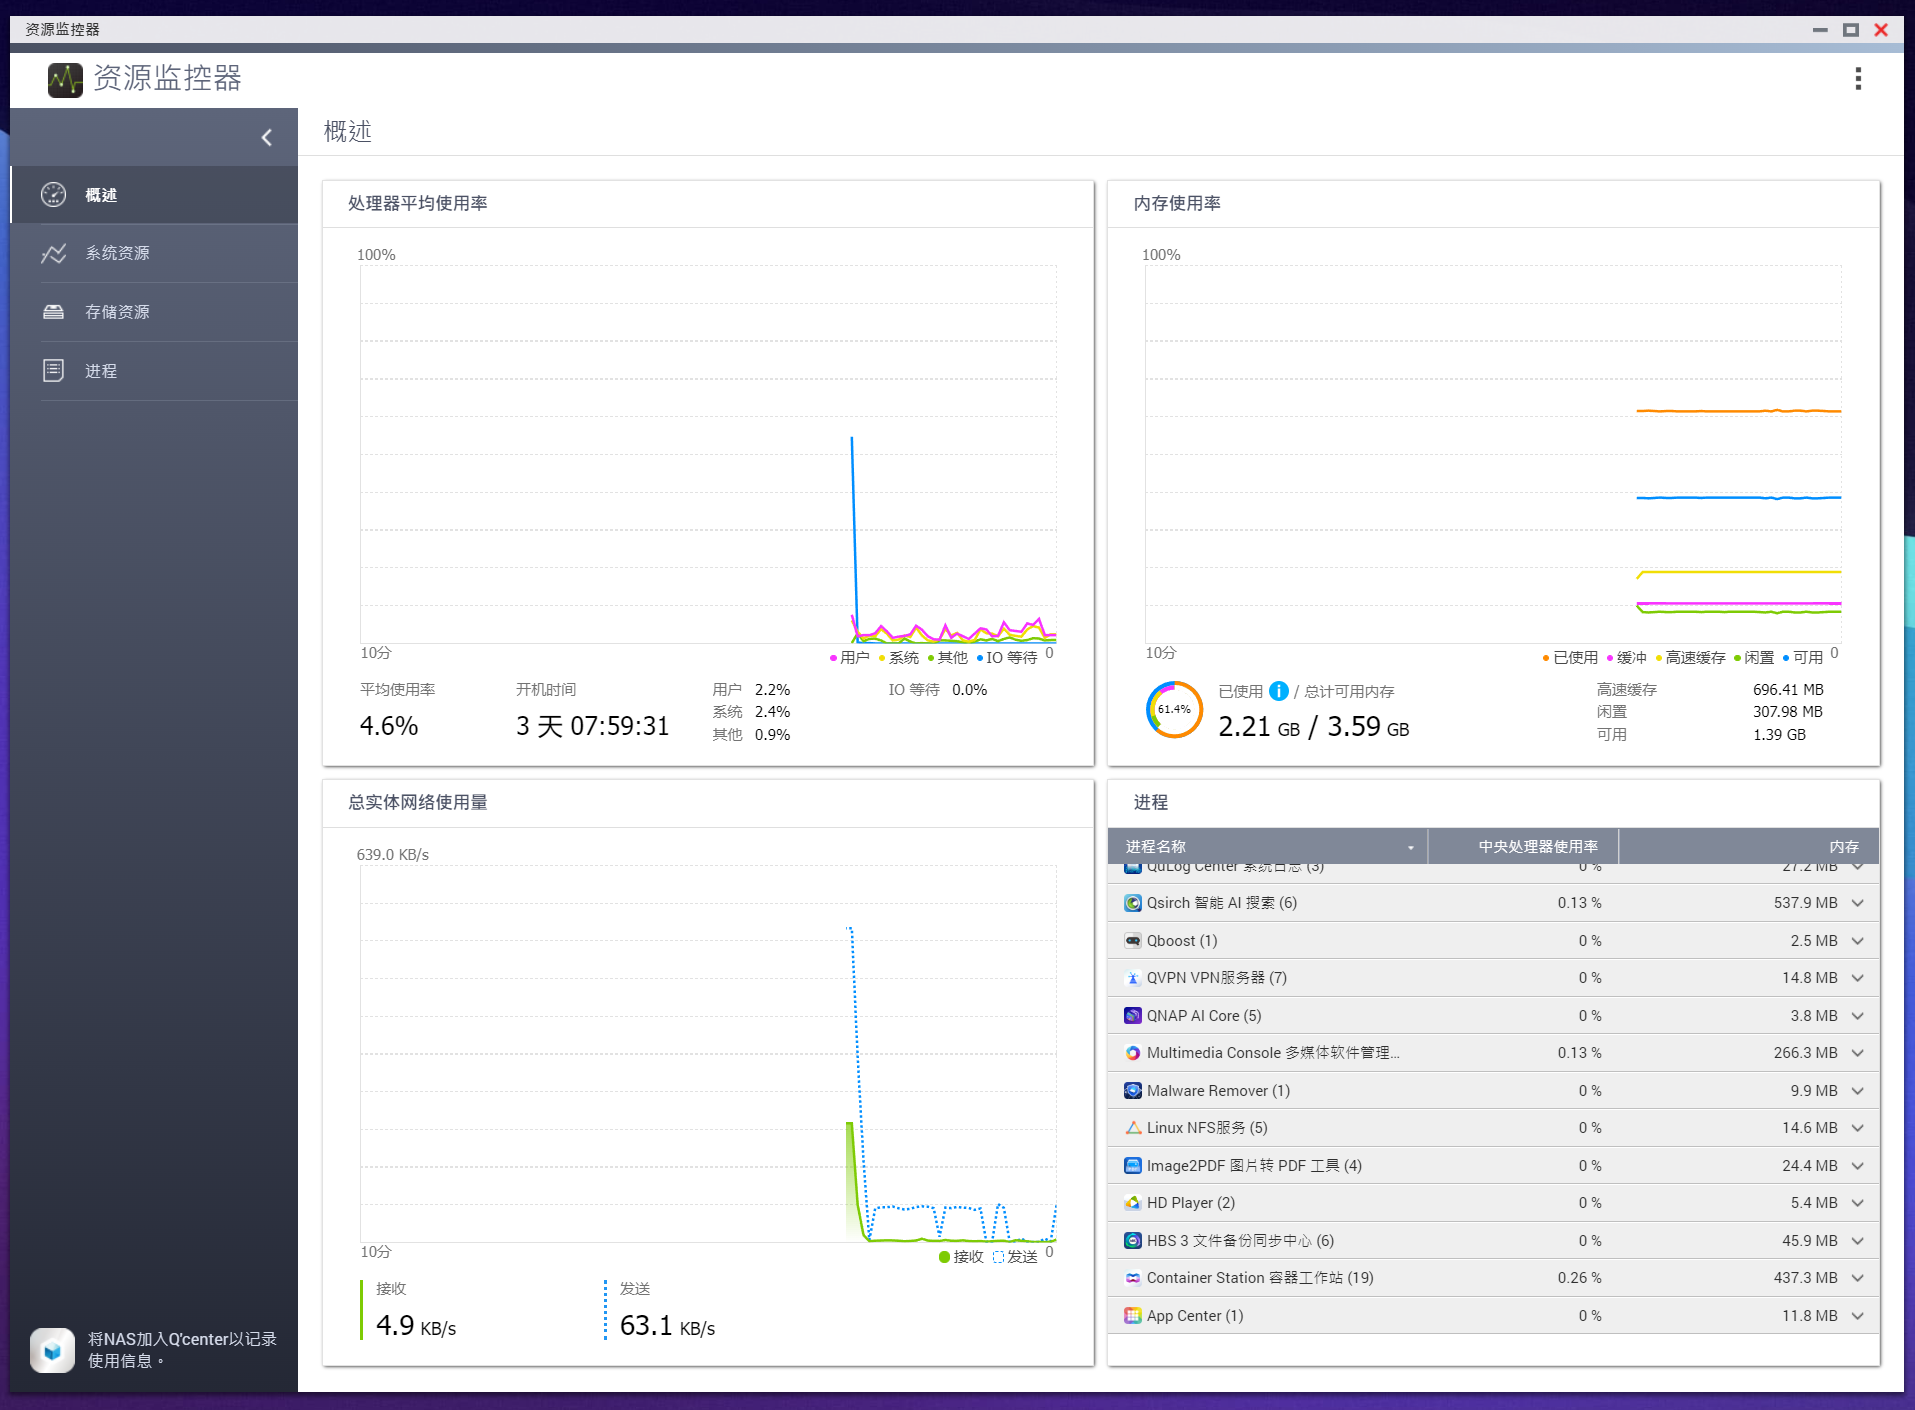Click the App Center icon
Viewport: 1915px width, 1410px height.
pos(1133,1316)
